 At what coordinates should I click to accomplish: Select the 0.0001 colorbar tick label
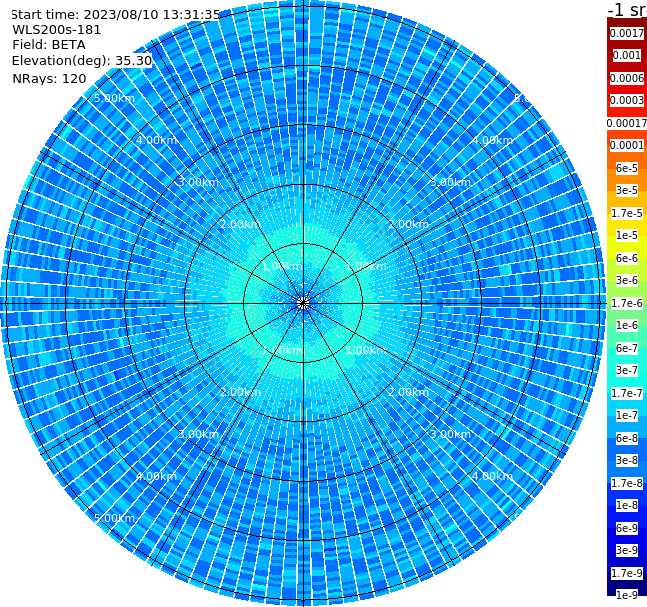point(627,145)
